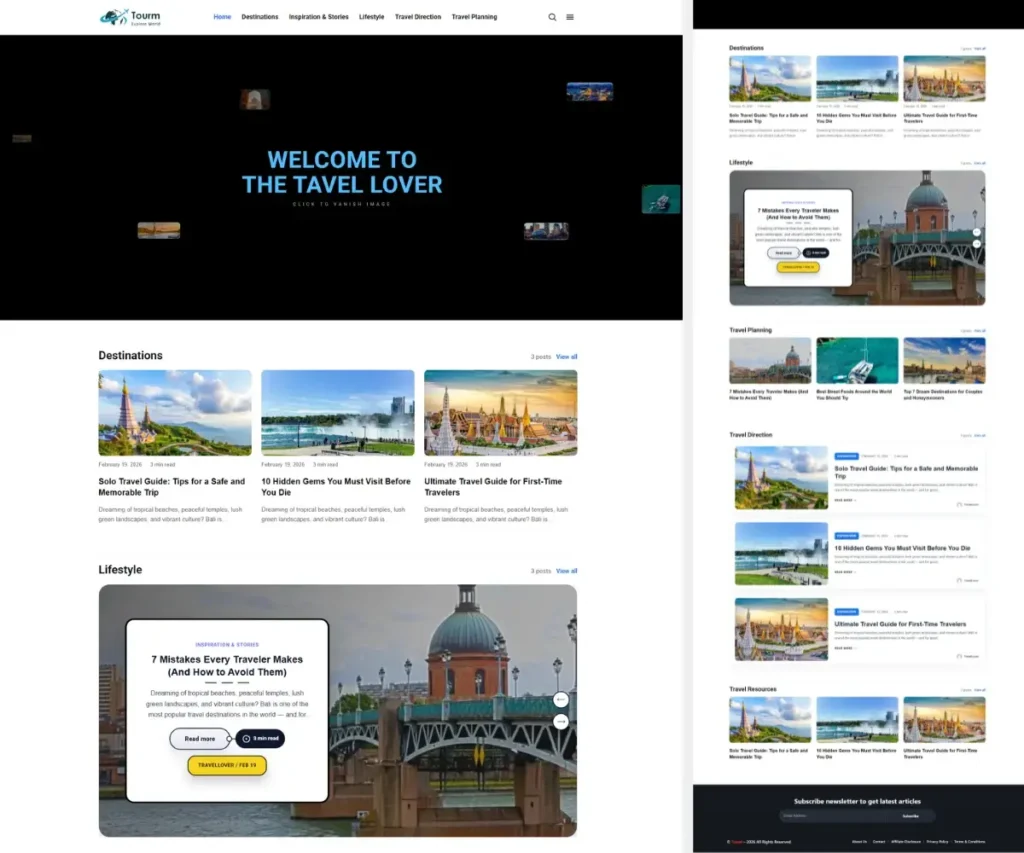Screen dimensions: 1024x853
Task: Click the next arrow on Lifestyle slider
Action: coord(560,721)
